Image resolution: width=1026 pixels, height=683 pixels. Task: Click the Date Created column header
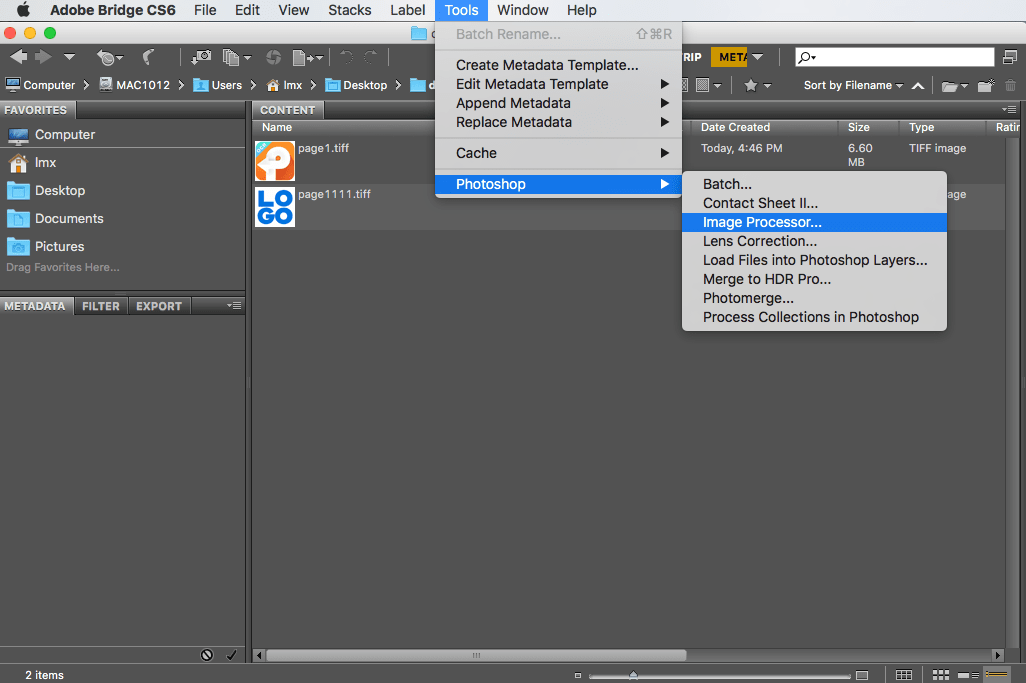[735, 127]
